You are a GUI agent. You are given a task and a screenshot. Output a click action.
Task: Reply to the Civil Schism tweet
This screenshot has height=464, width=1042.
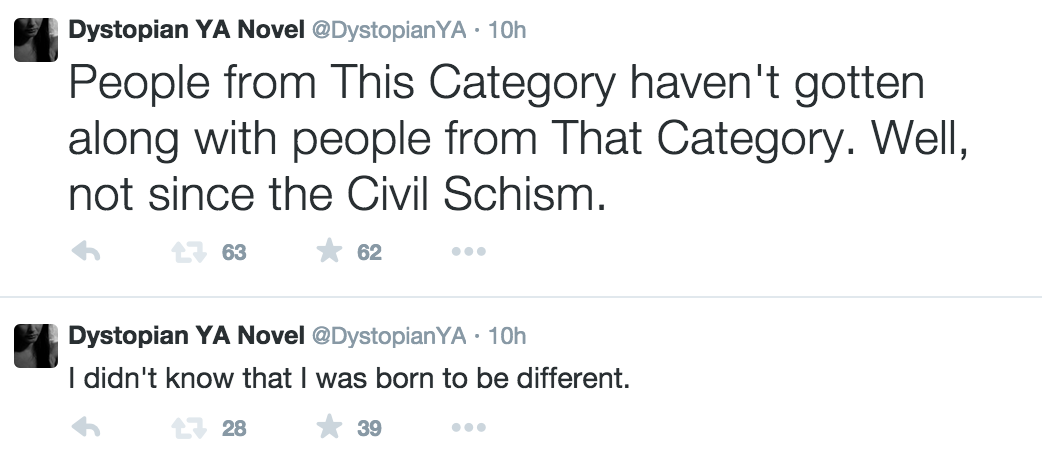tap(87, 253)
